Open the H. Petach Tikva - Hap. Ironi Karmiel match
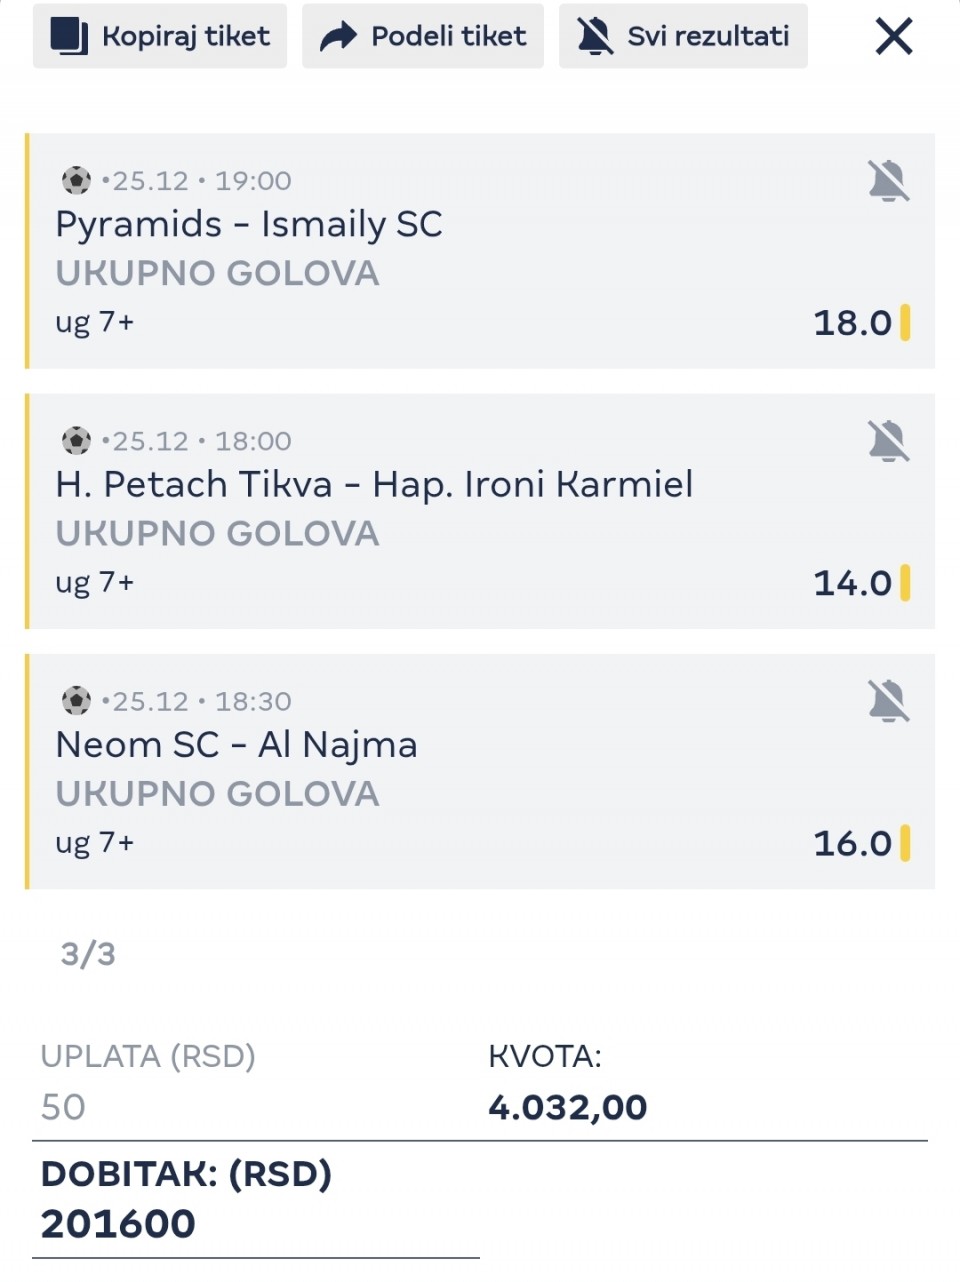Viewport: 960px width, 1282px height. pos(374,484)
